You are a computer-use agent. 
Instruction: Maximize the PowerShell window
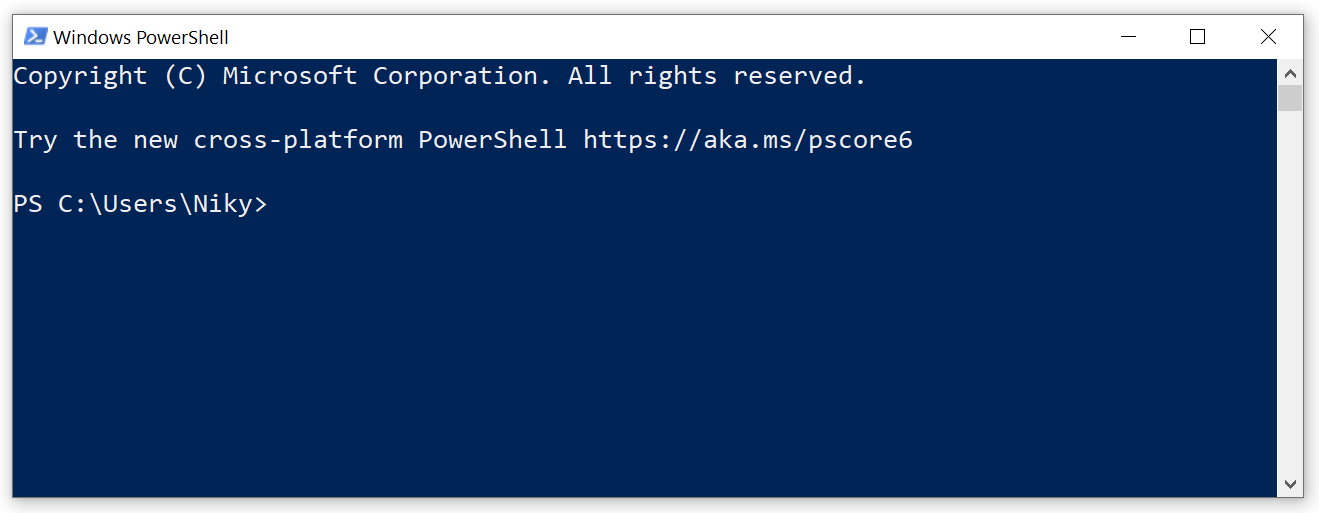tap(1197, 37)
